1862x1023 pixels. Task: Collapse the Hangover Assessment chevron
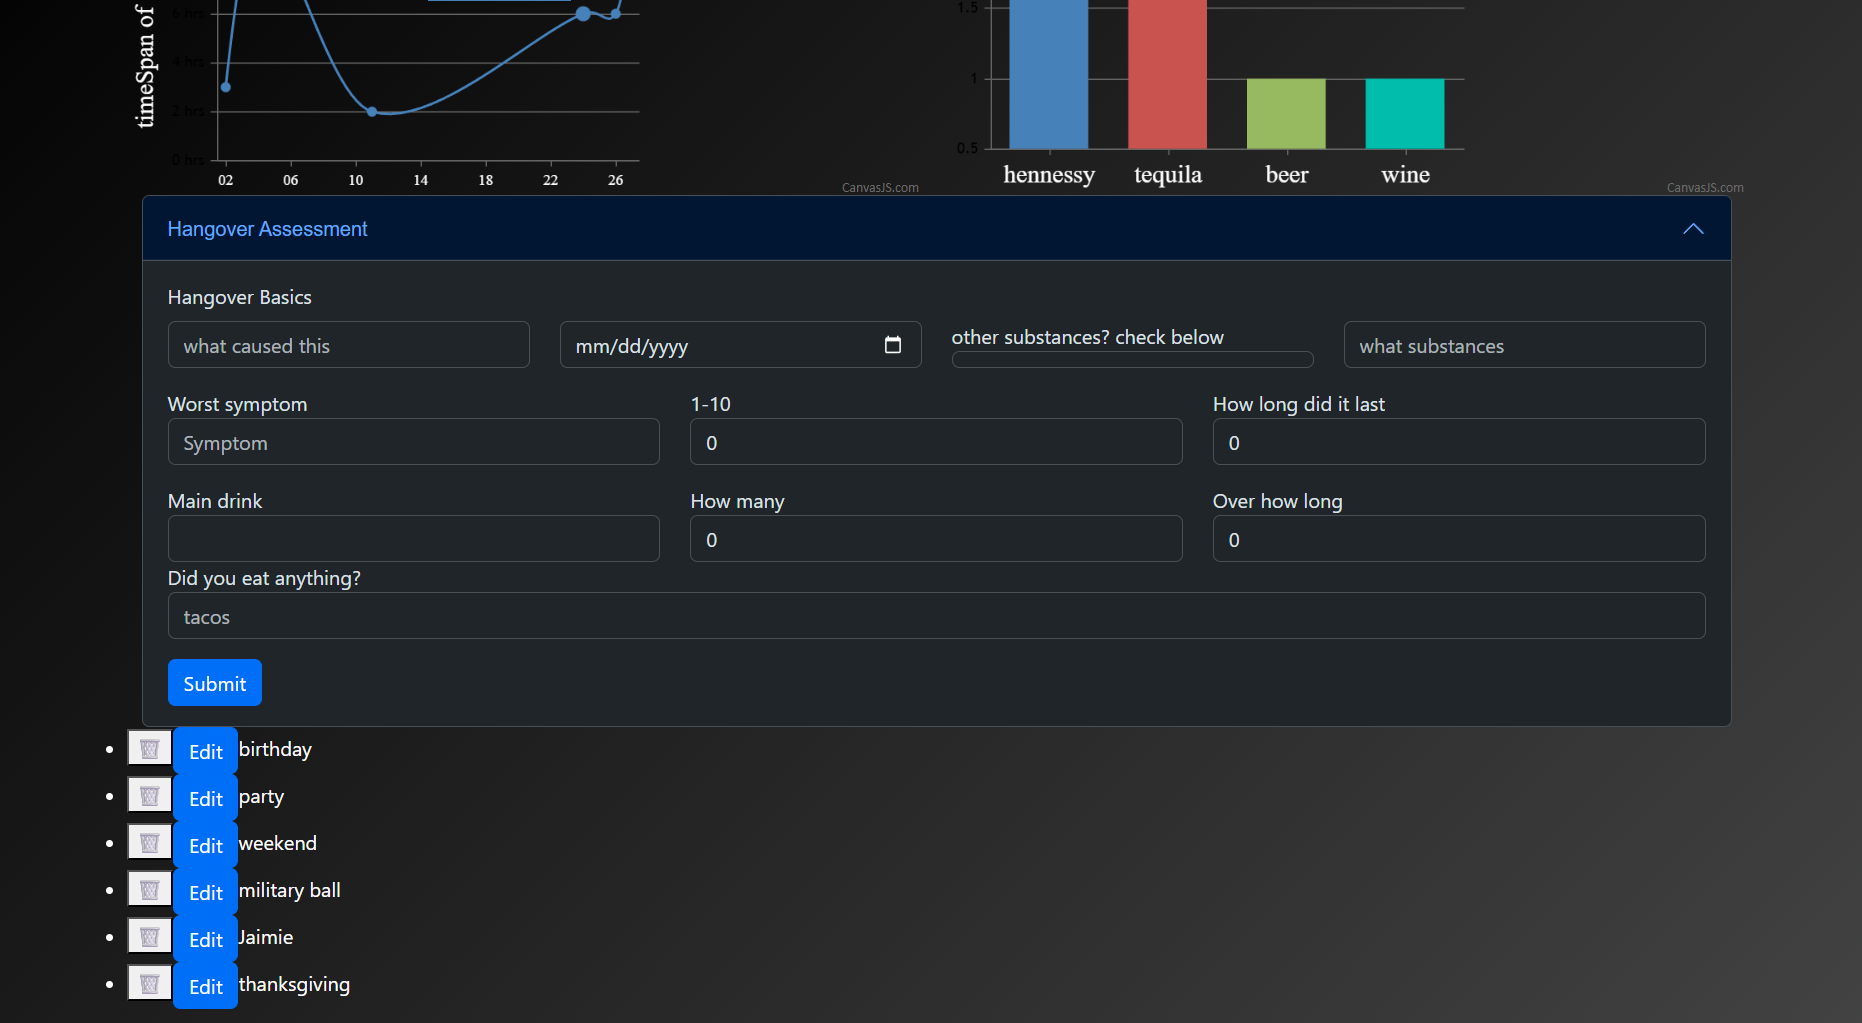tap(1692, 229)
